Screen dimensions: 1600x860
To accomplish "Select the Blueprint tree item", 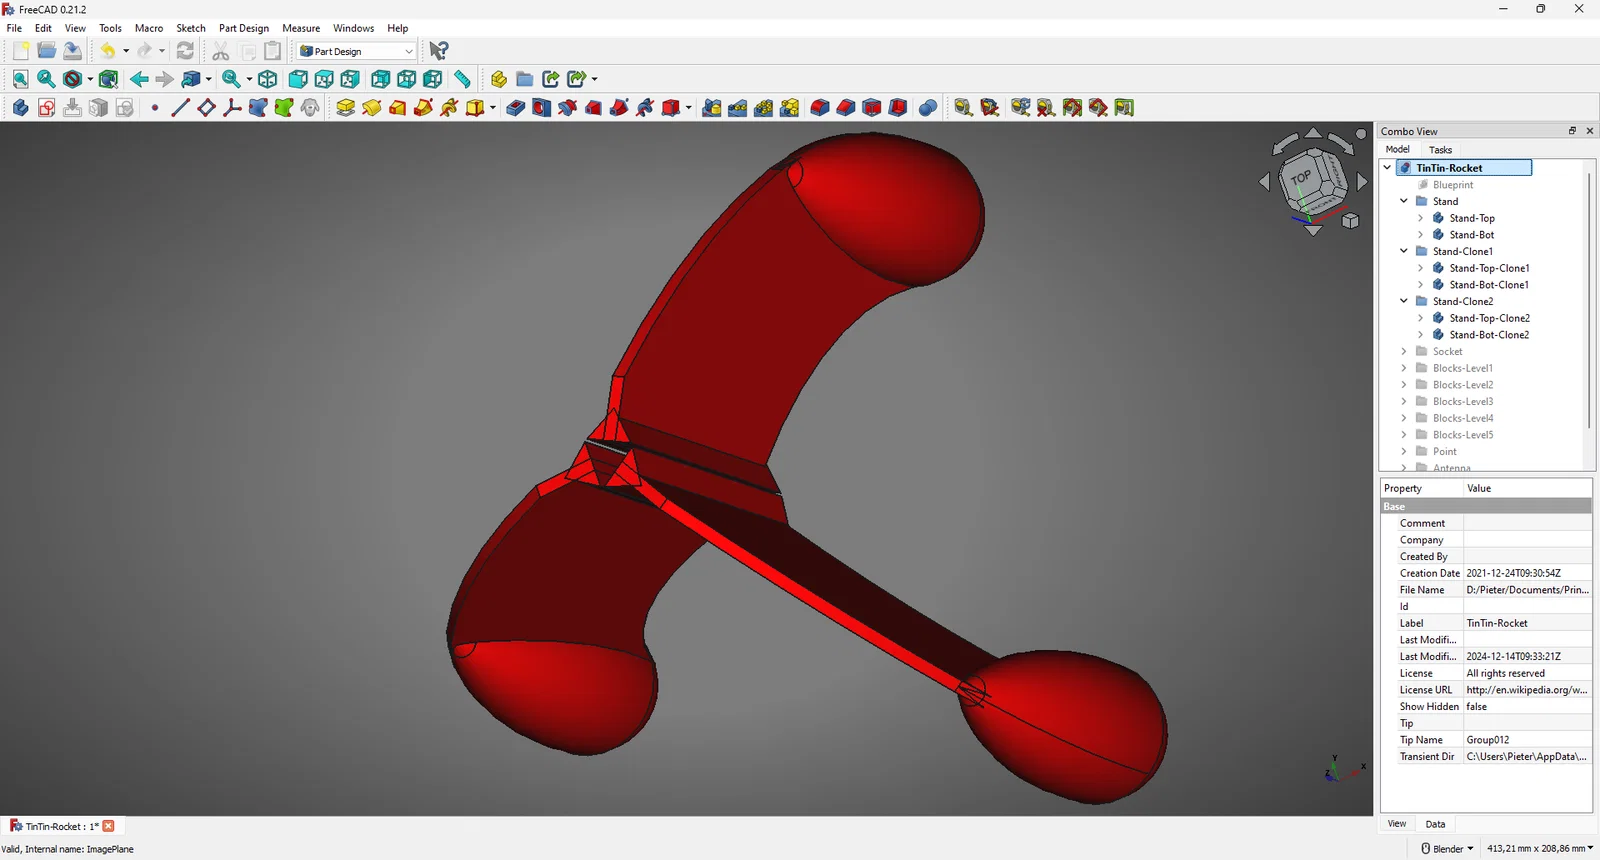I will (1453, 185).
